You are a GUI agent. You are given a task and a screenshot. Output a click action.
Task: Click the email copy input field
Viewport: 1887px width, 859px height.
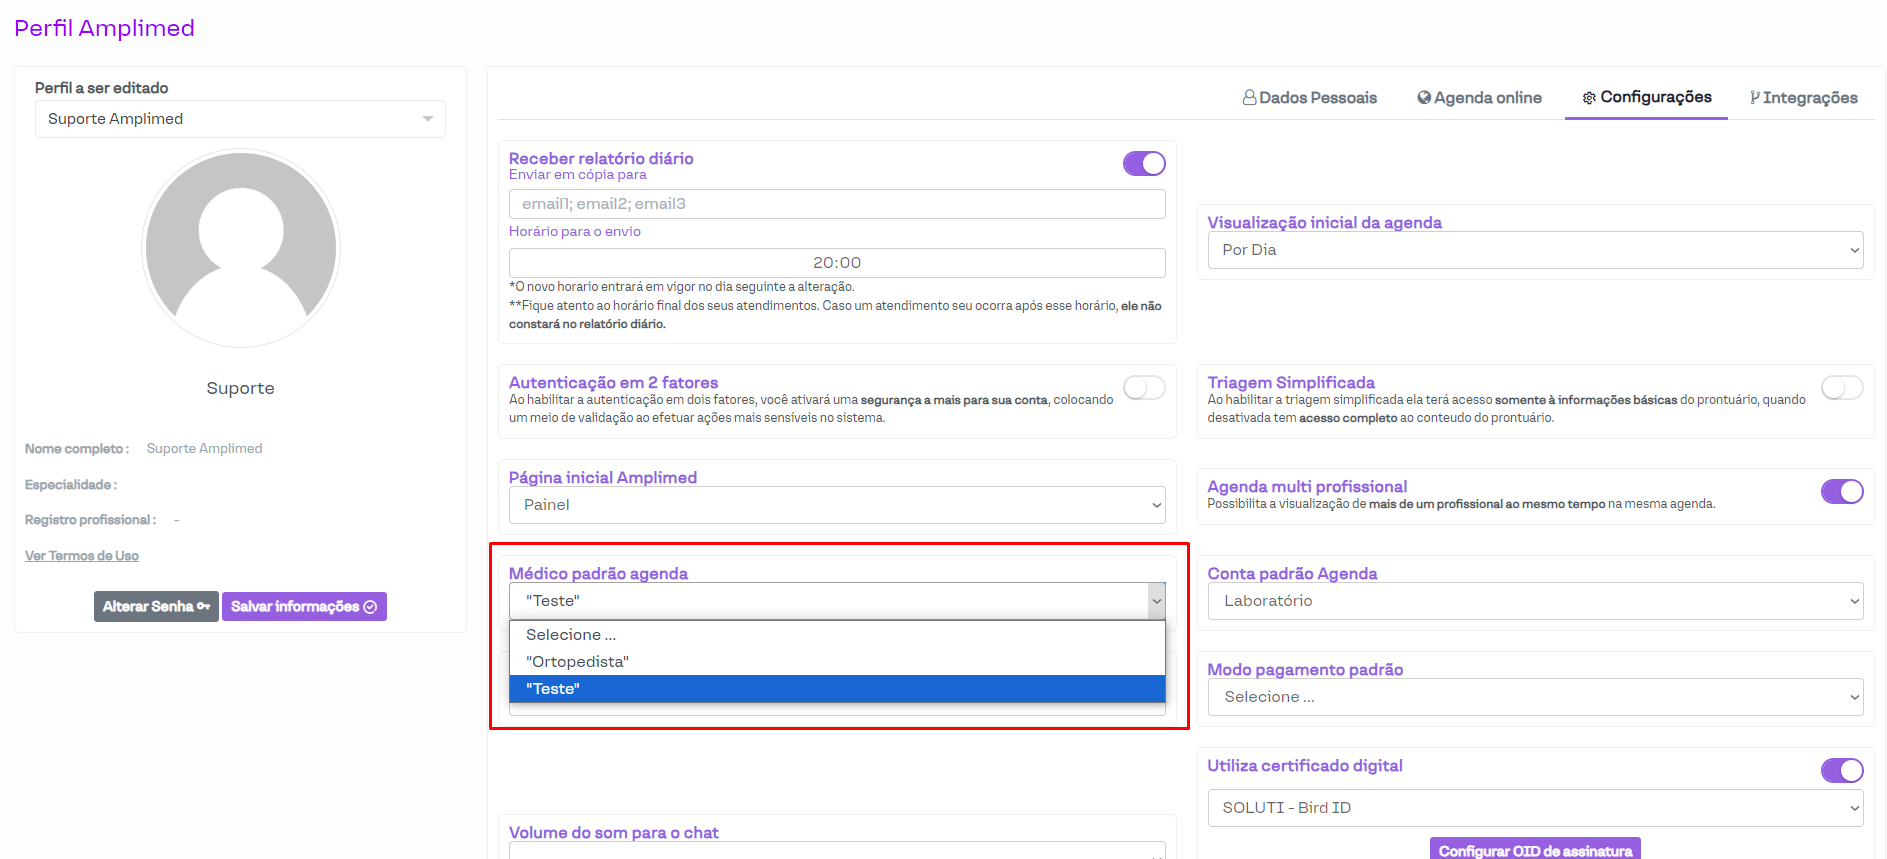coord(836,204)
